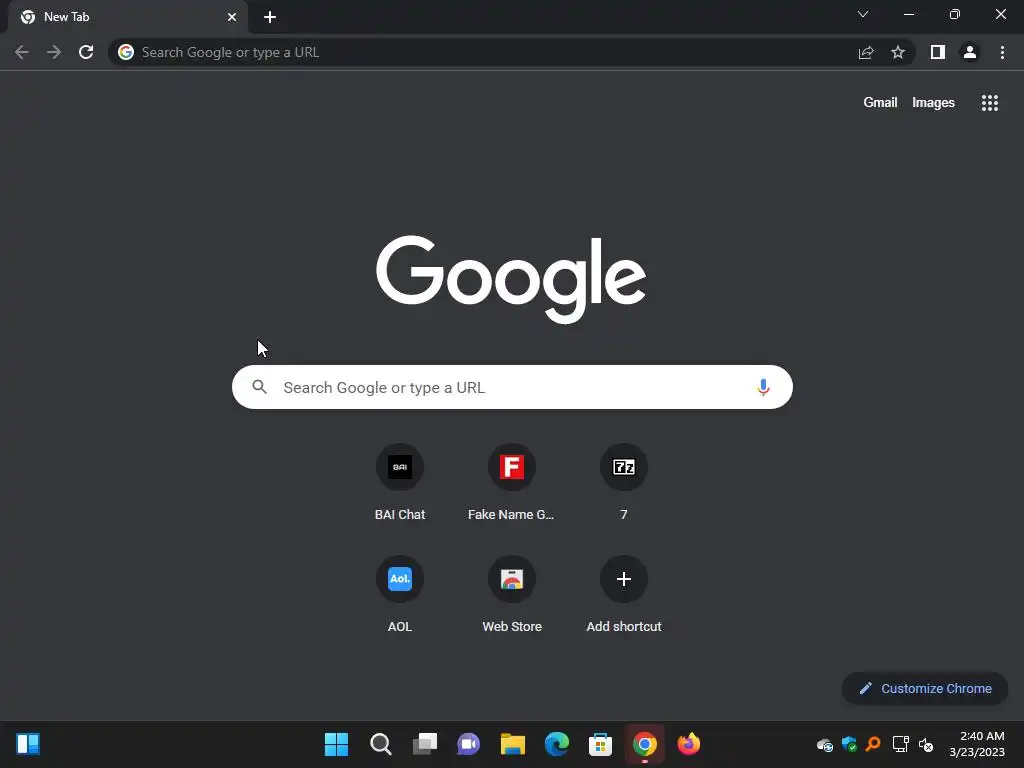
Task: Select the New Tab tab
Action: (x=128, y=17)
